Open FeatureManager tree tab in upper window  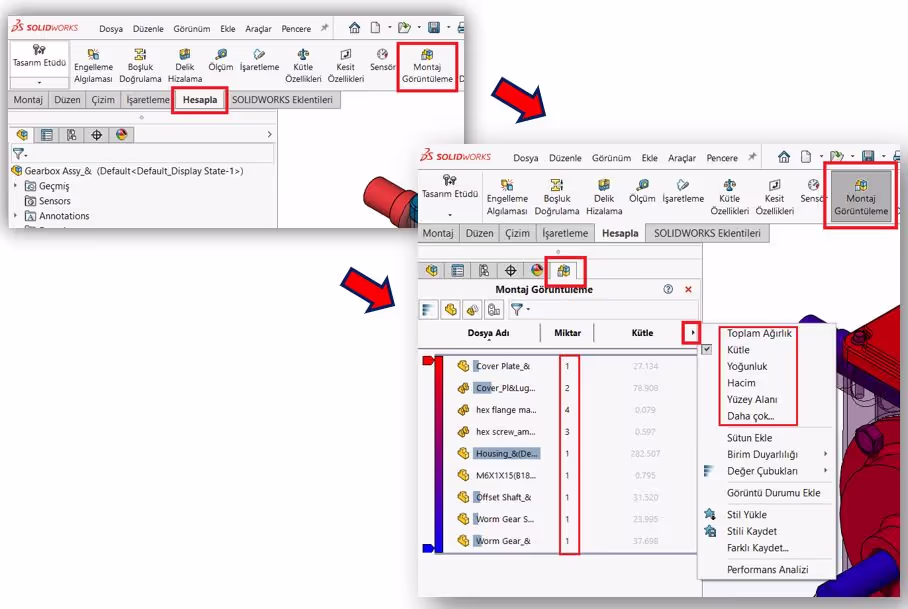tap(22, 135)
